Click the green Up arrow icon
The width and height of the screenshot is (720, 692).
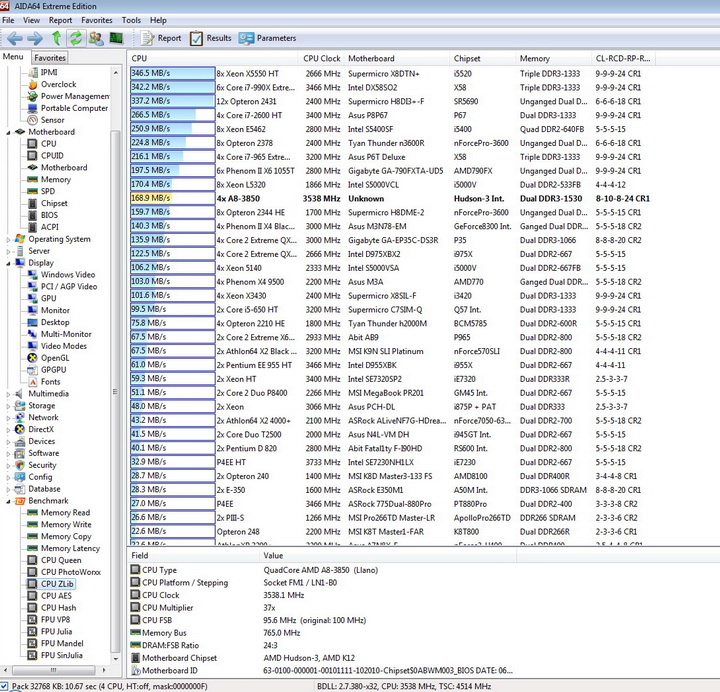tap(56, 38)
